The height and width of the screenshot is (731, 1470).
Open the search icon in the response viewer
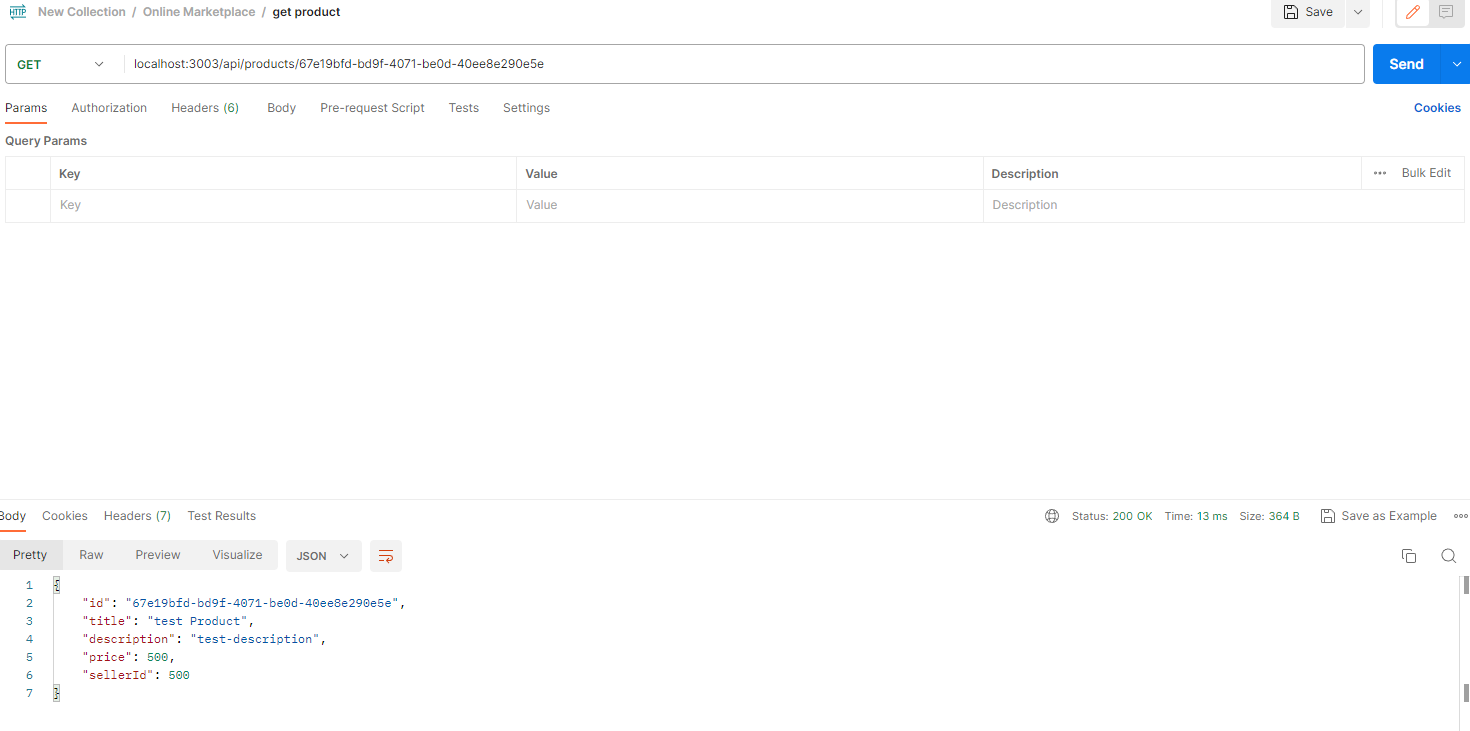point(1448,556)
